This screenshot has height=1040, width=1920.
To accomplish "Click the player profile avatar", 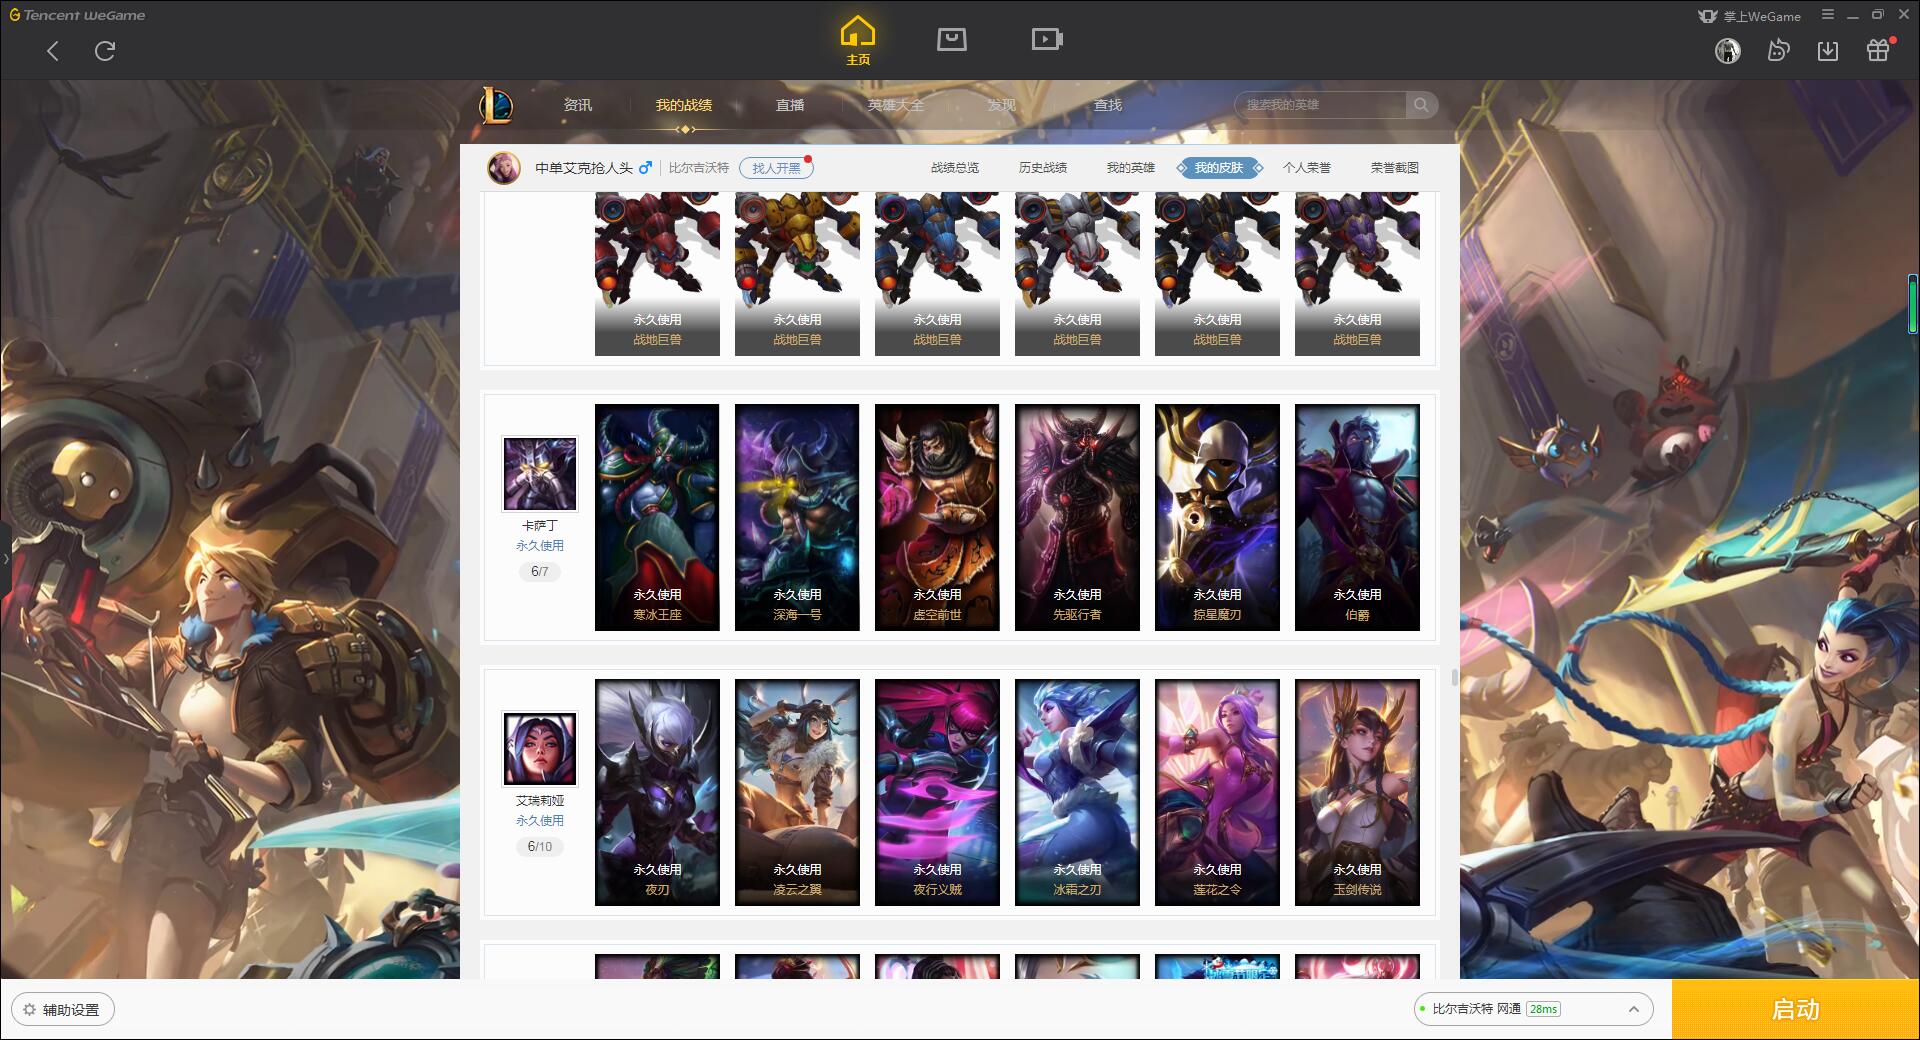I will 504,168.
